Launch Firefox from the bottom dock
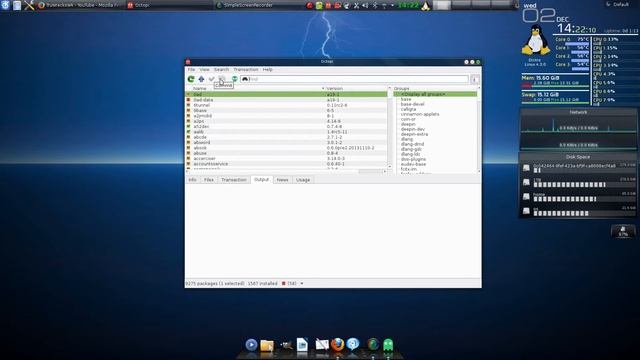 (x=337, y=345)
